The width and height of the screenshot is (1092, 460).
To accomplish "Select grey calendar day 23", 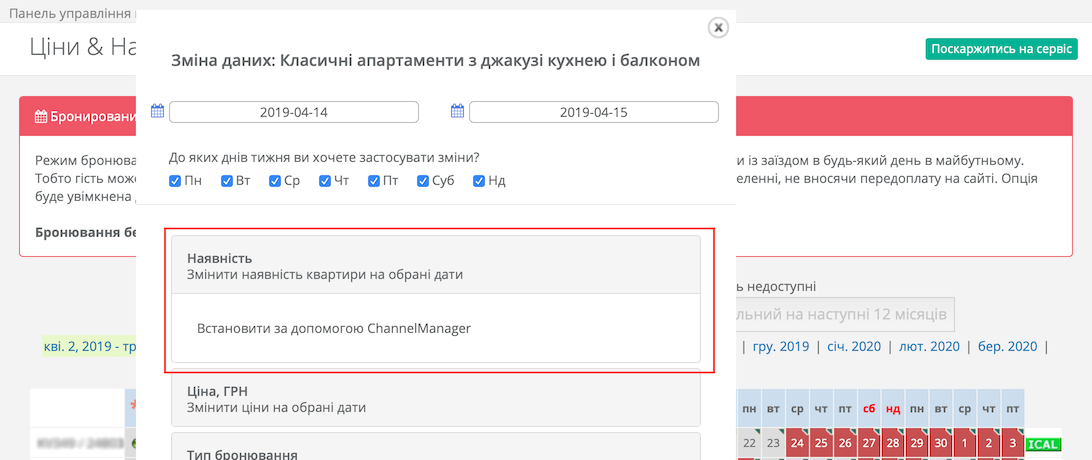I will pyautogui.click(x=773, y=443).
